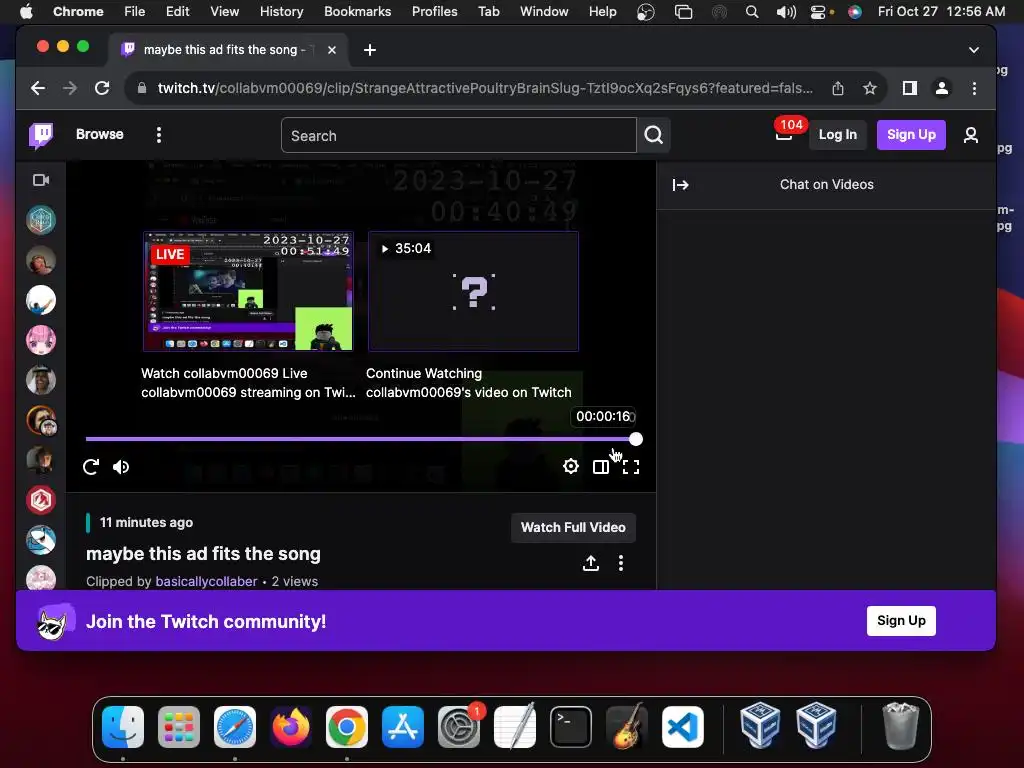Click the seek bar end handle

[635, 440]
